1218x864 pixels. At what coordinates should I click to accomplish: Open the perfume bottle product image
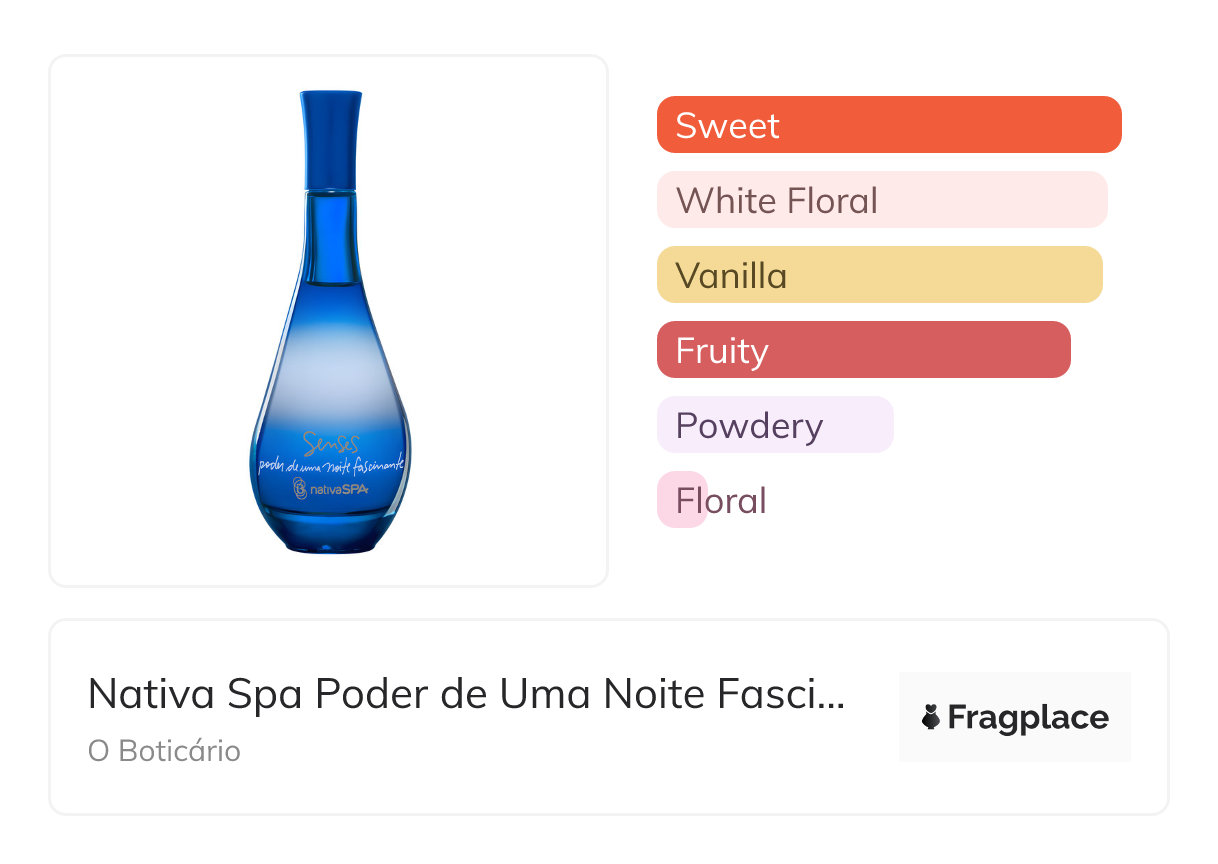click(x=329, y=321)
